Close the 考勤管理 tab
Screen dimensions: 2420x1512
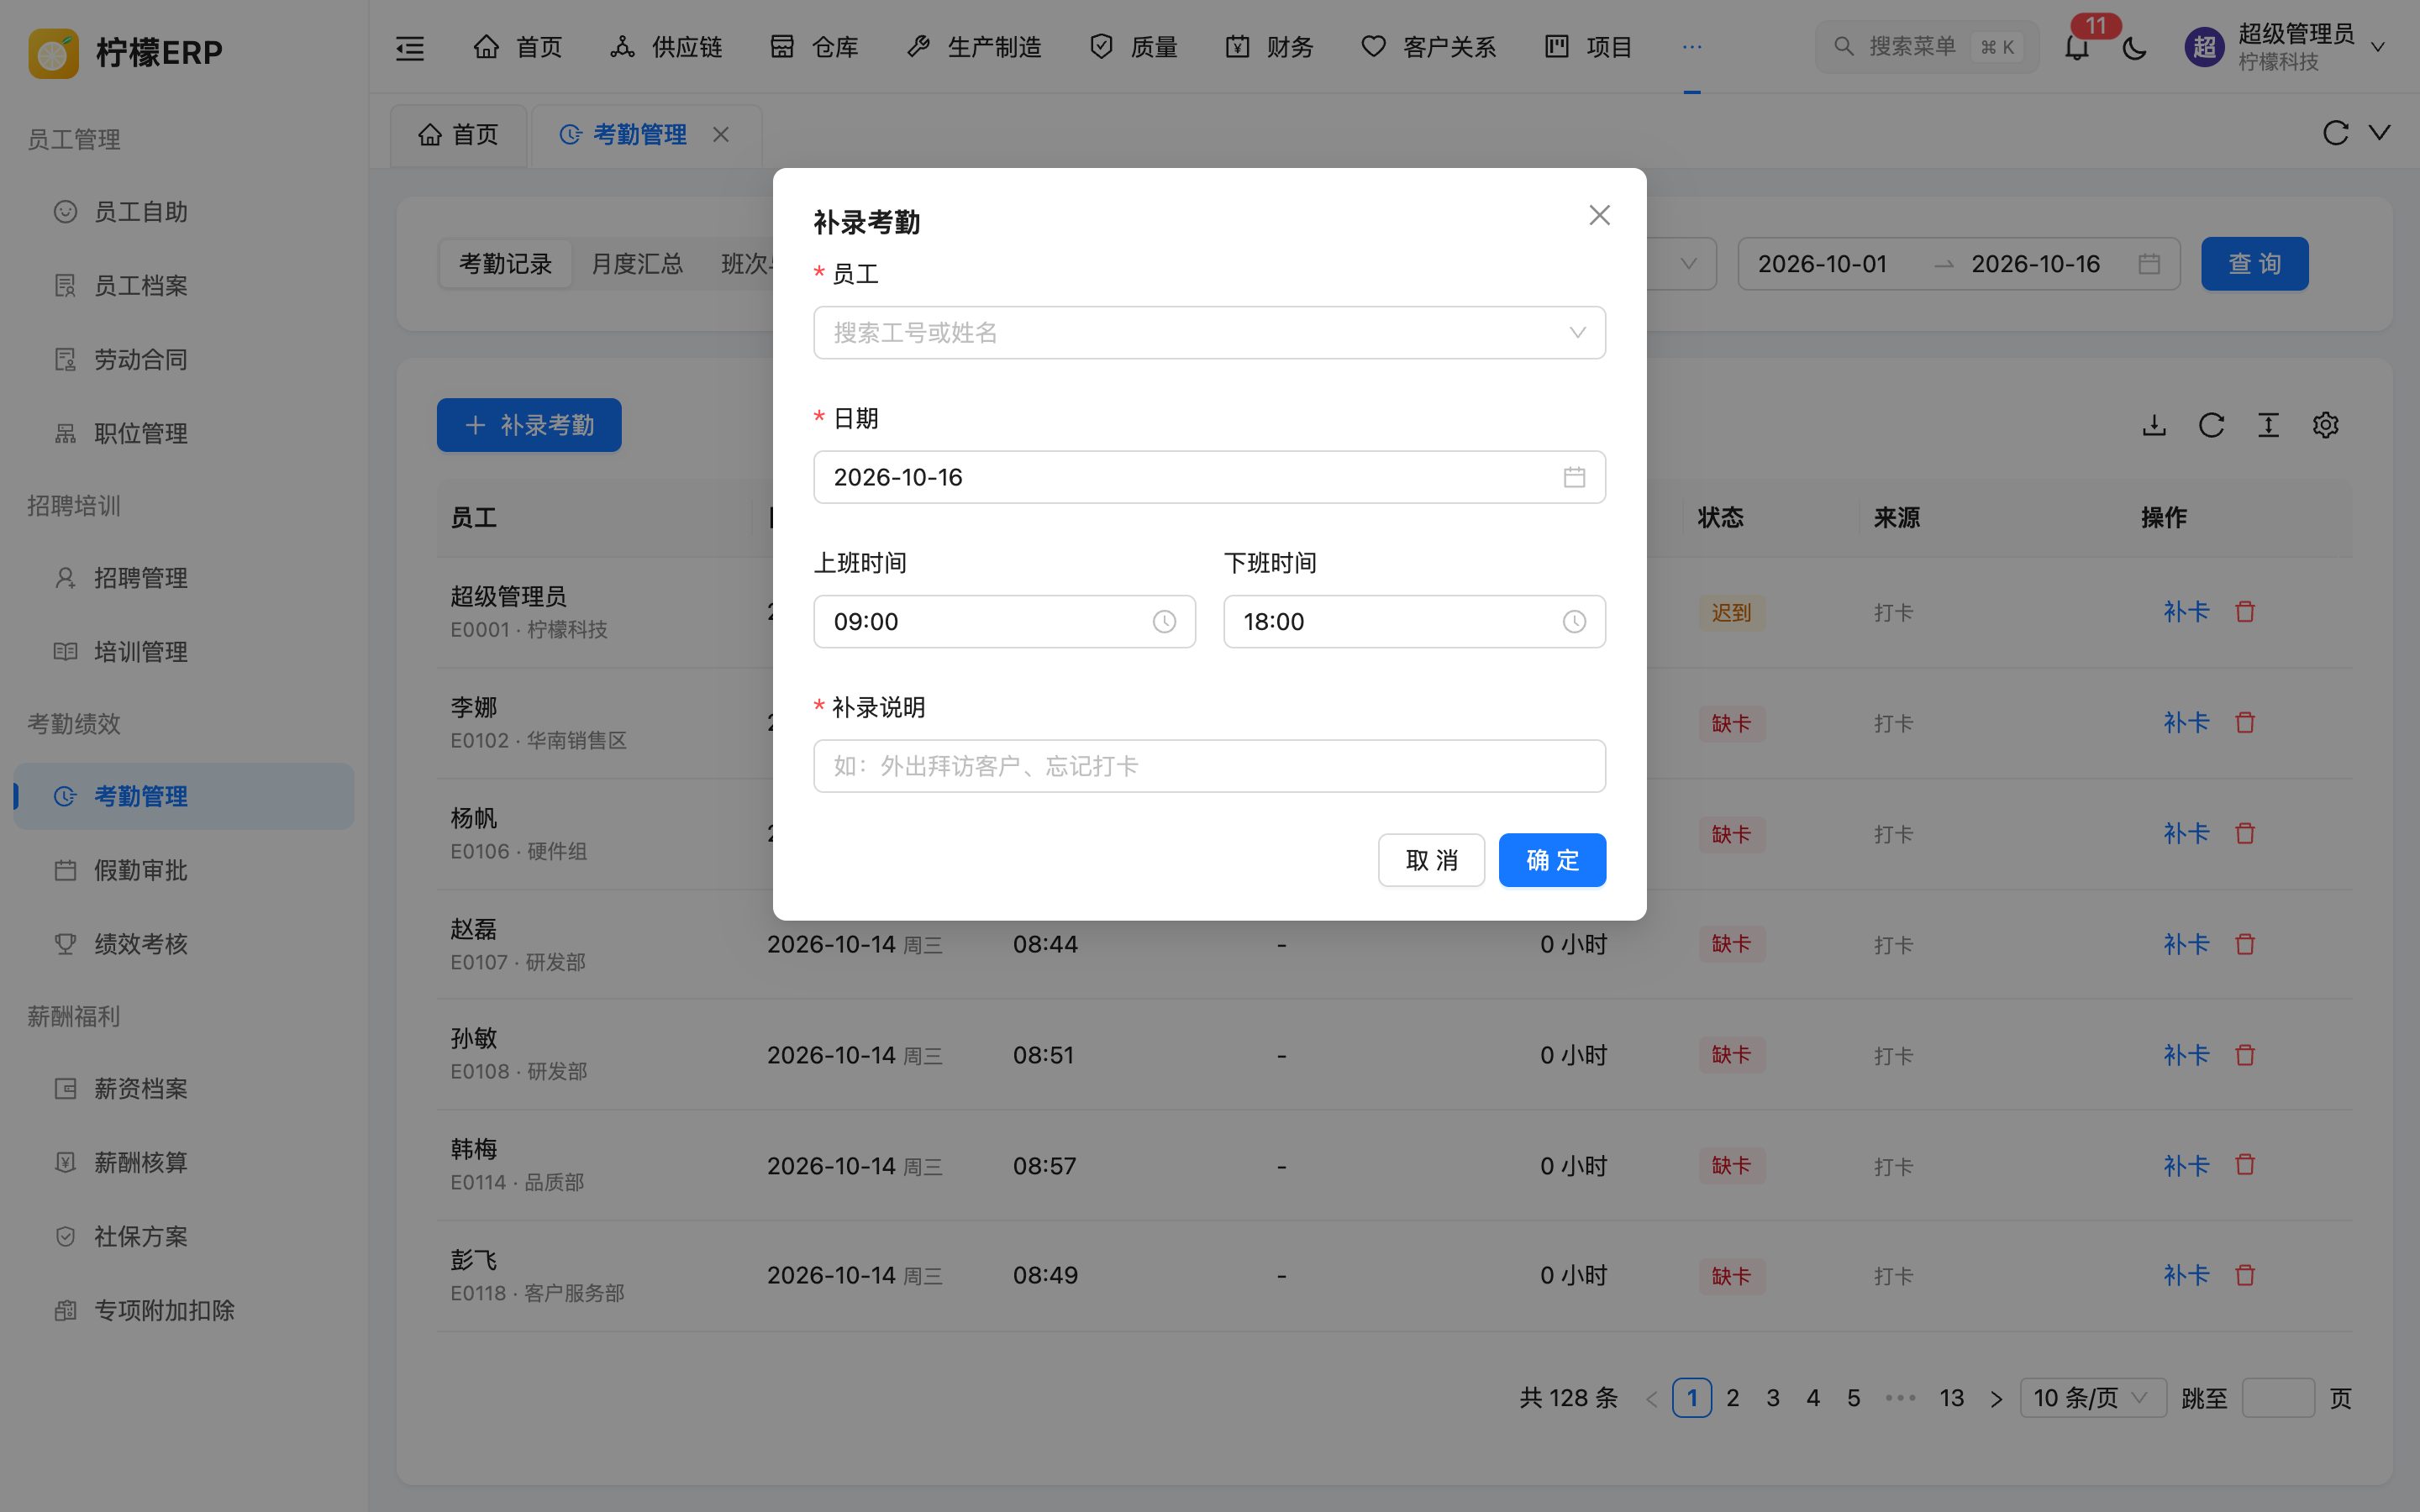pos(721,134)
